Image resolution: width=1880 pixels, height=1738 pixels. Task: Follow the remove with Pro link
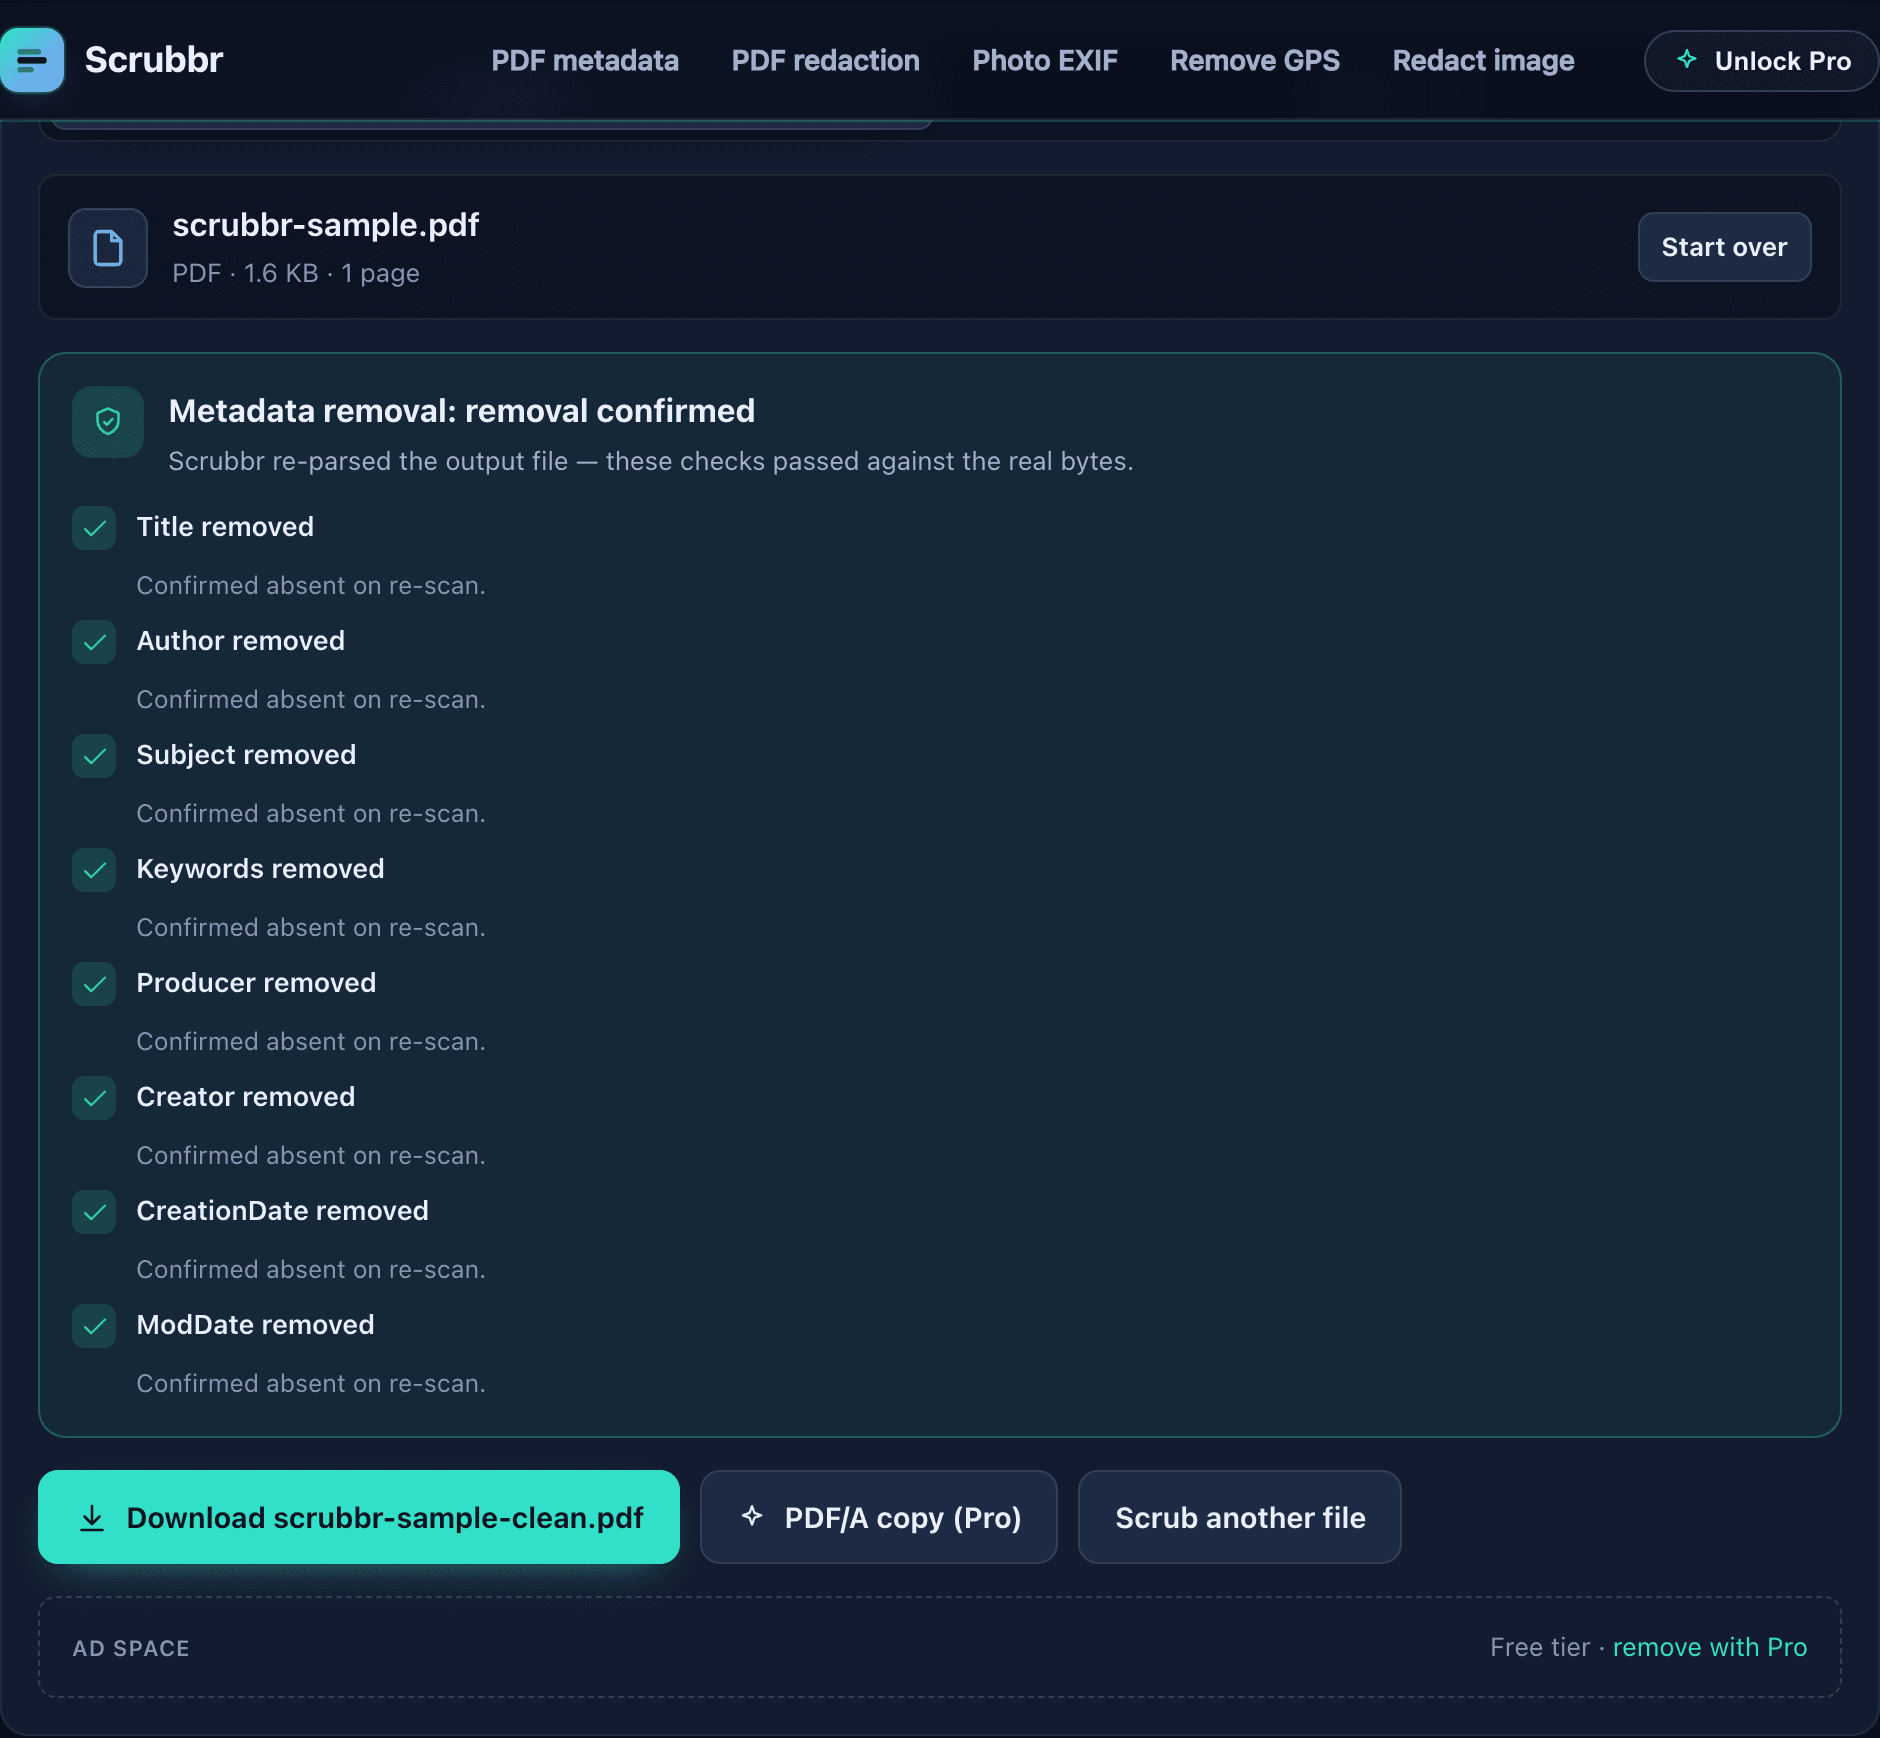coord(1710,1647)
